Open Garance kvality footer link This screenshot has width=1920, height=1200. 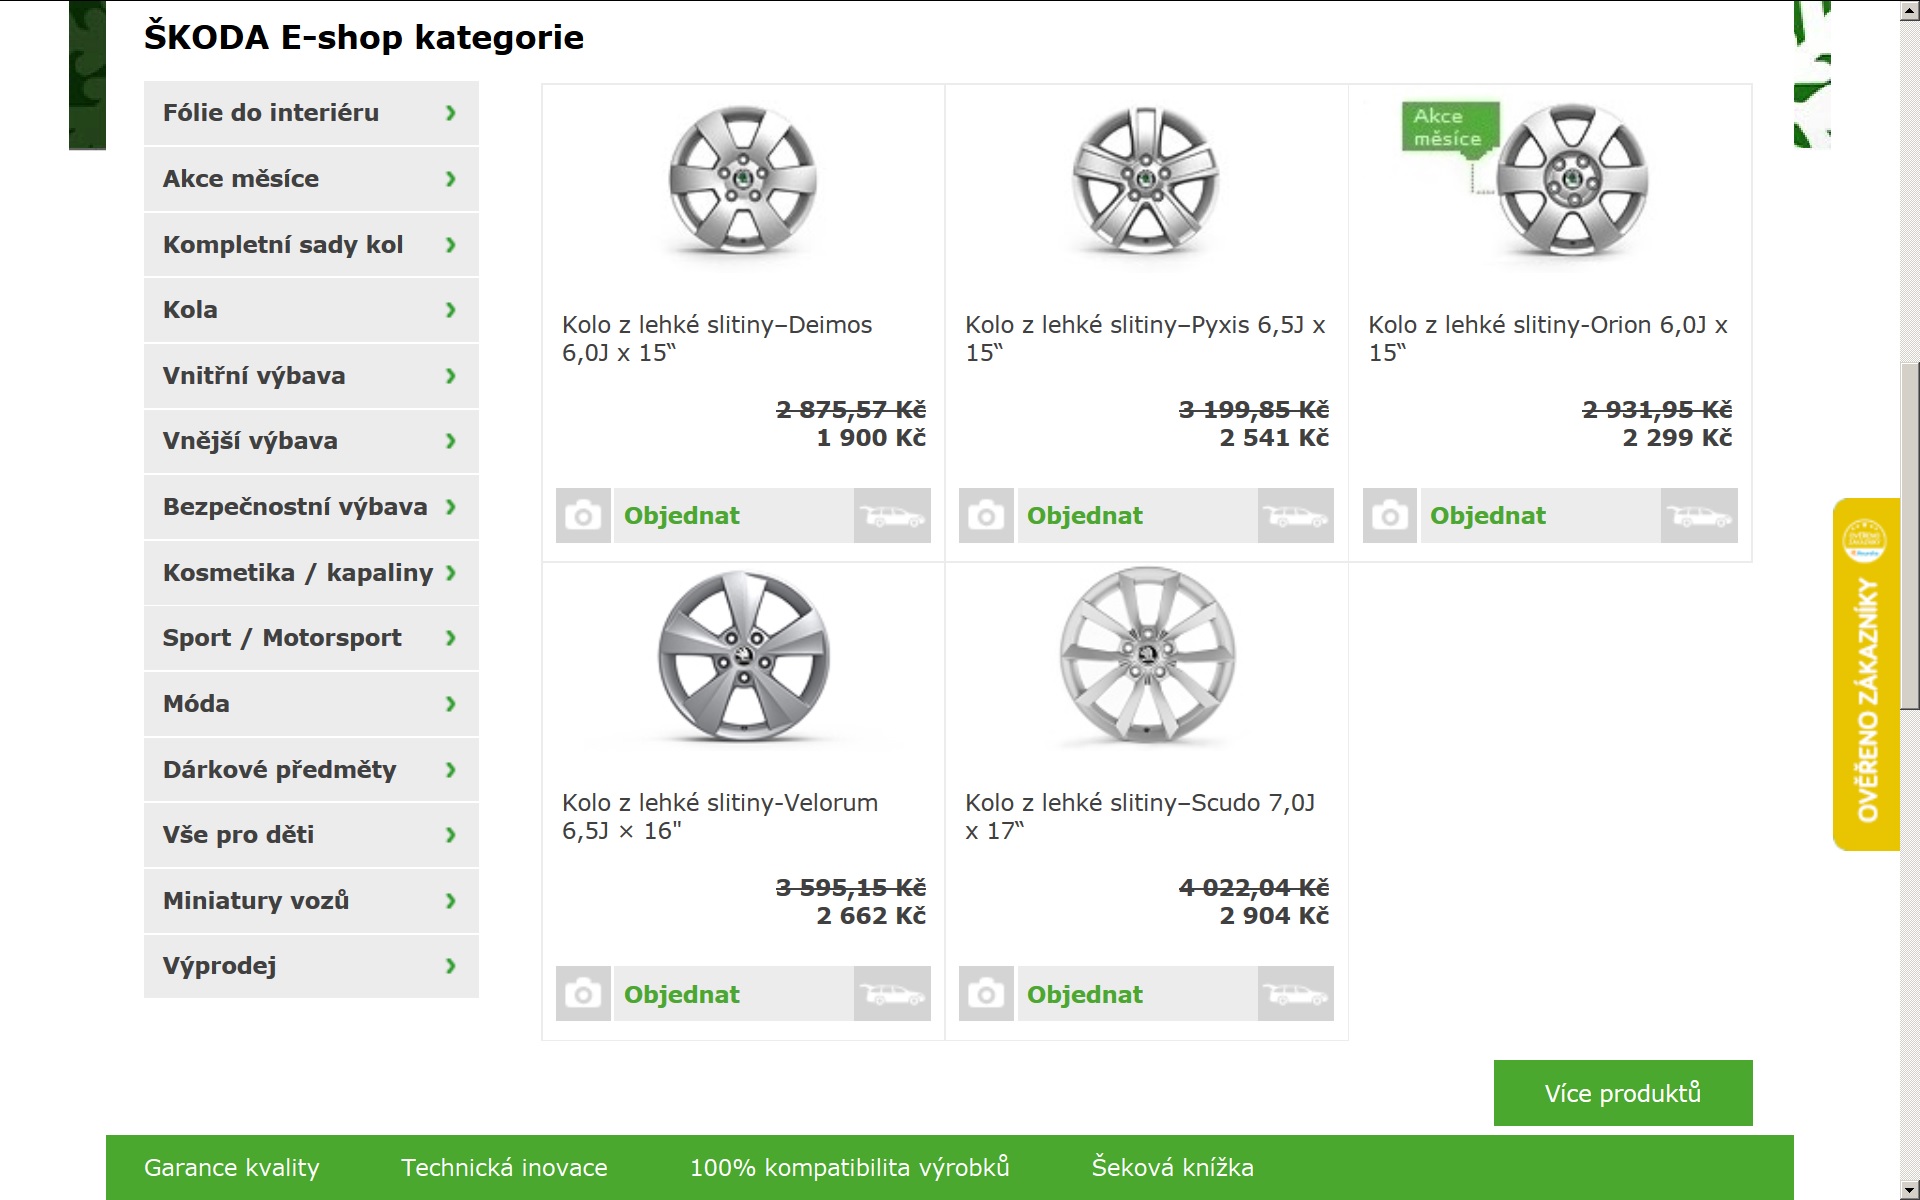[232, 1168]
